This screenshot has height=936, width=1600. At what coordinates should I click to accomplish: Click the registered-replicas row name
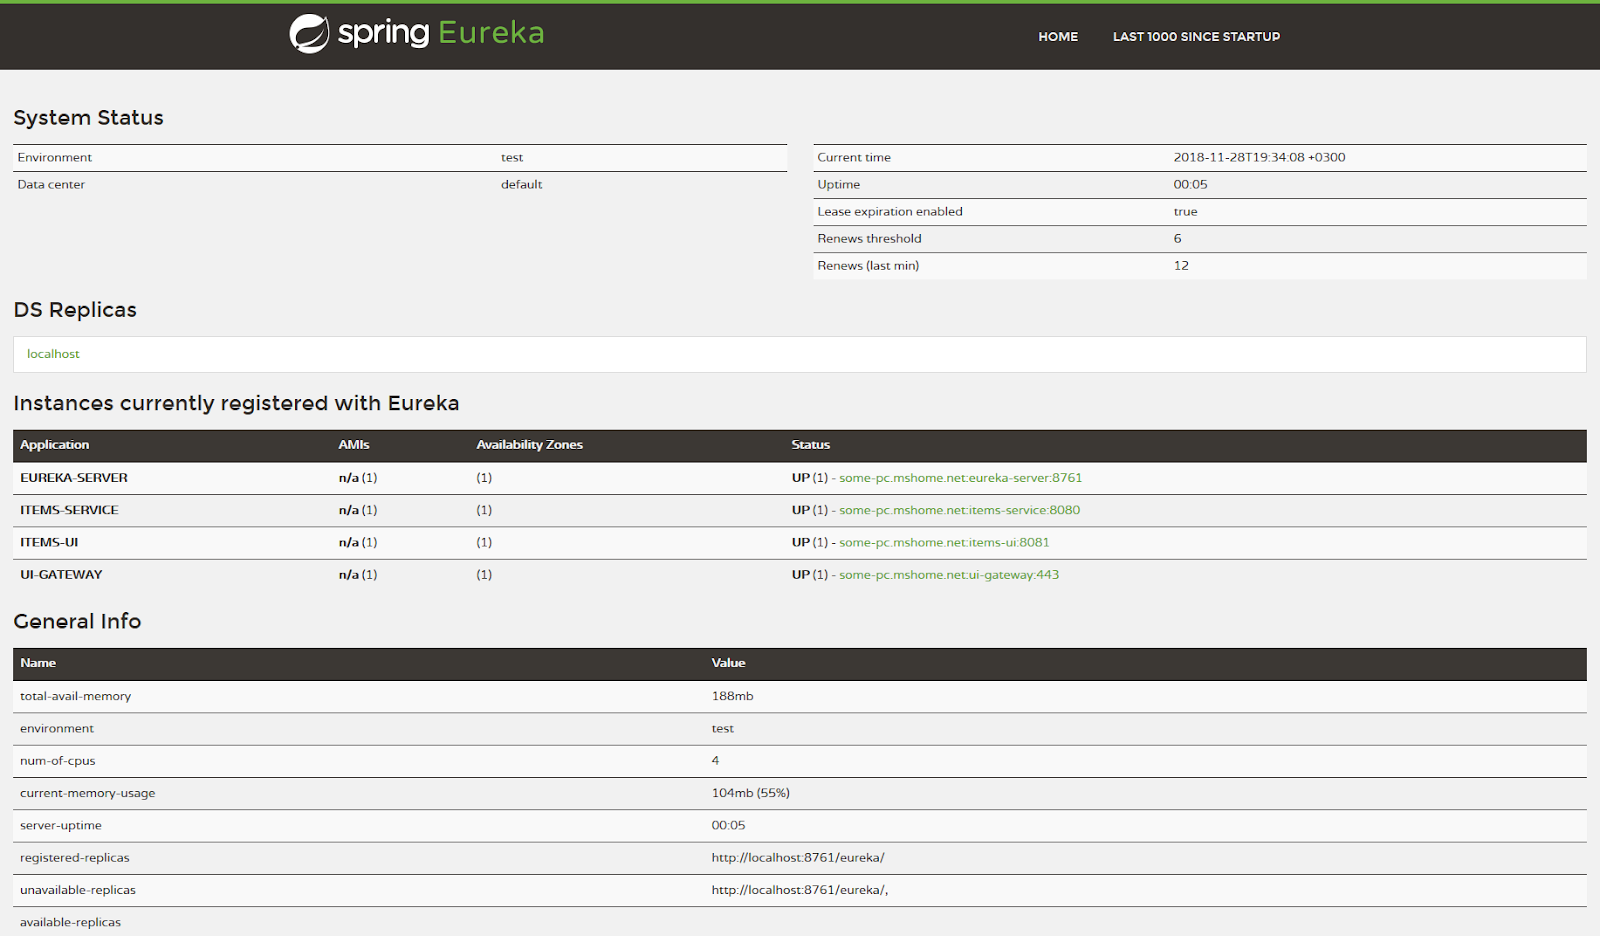75,858
